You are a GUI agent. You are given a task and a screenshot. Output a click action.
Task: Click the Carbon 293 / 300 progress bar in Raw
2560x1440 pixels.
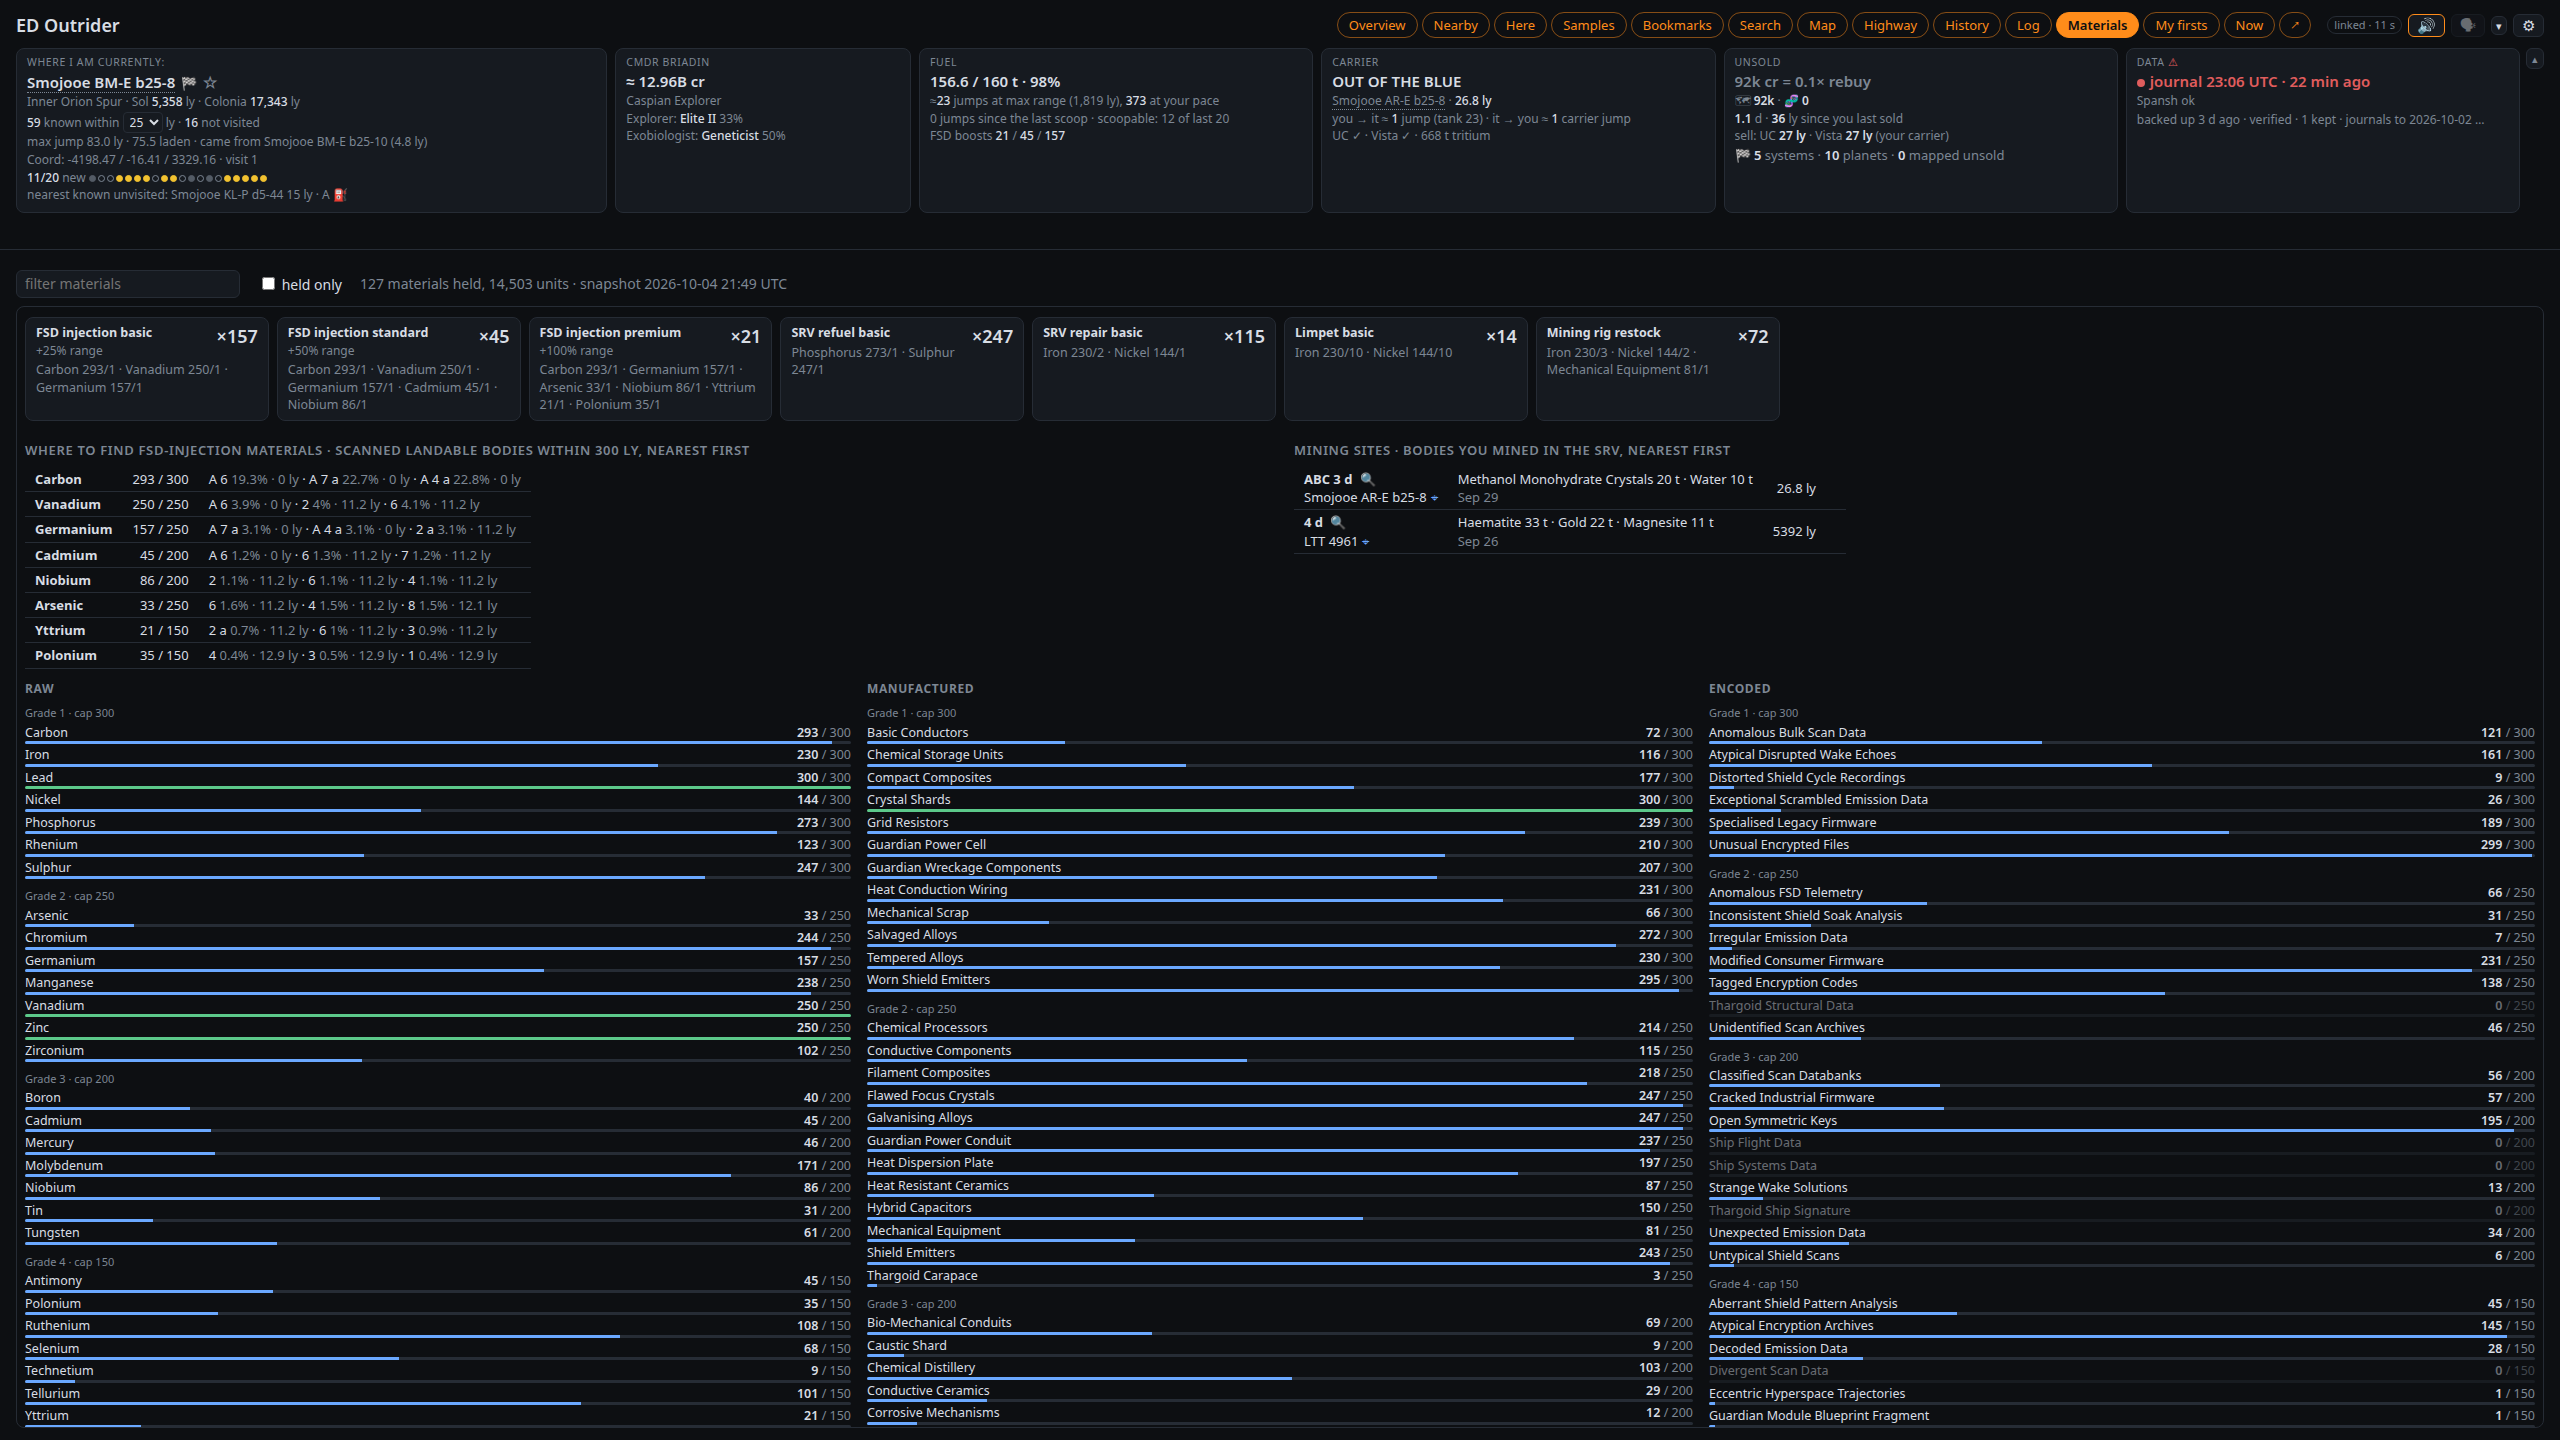438,743
